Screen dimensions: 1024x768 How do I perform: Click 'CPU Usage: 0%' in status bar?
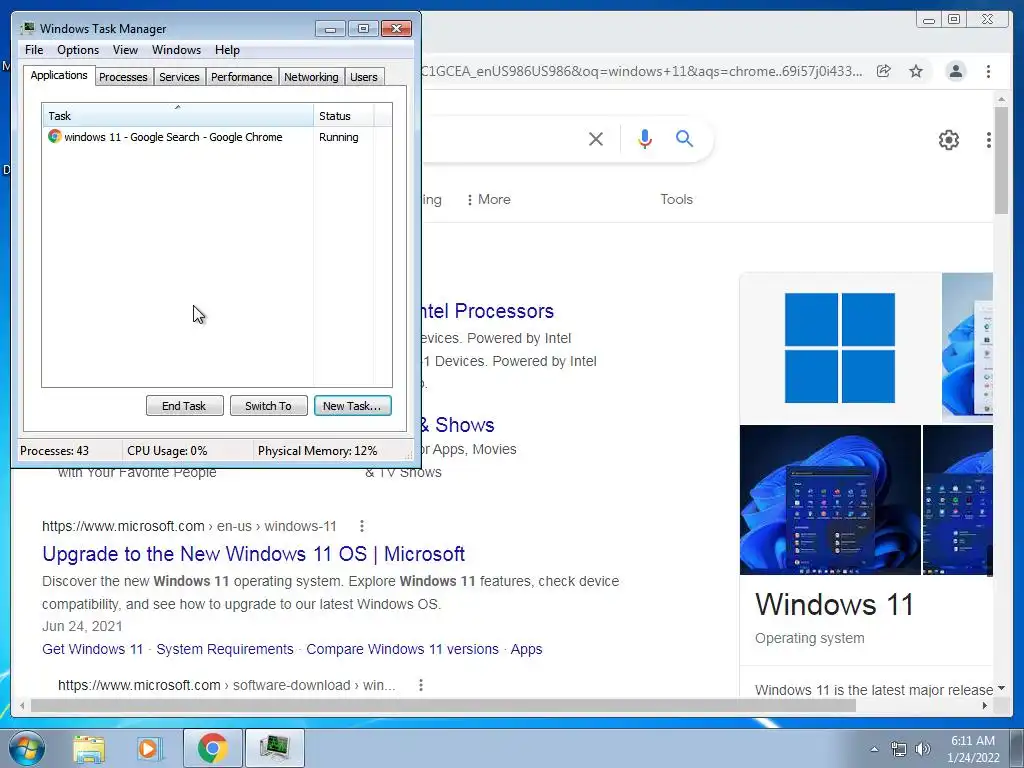point(167,451)
